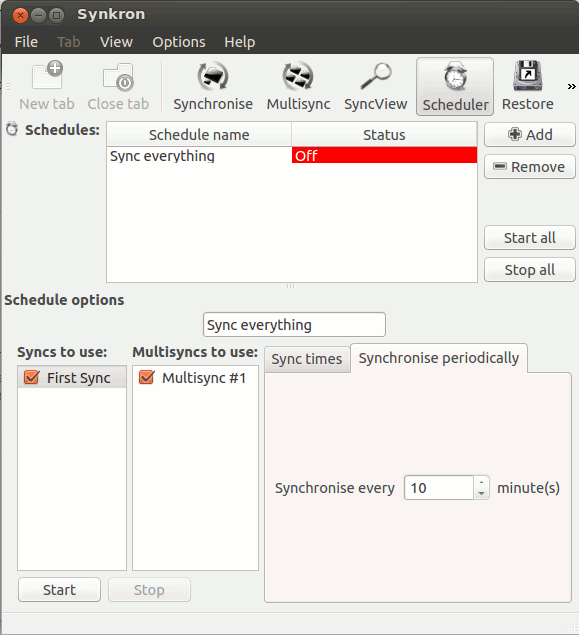Click the minutes value field showing 10

pos(439,488)
